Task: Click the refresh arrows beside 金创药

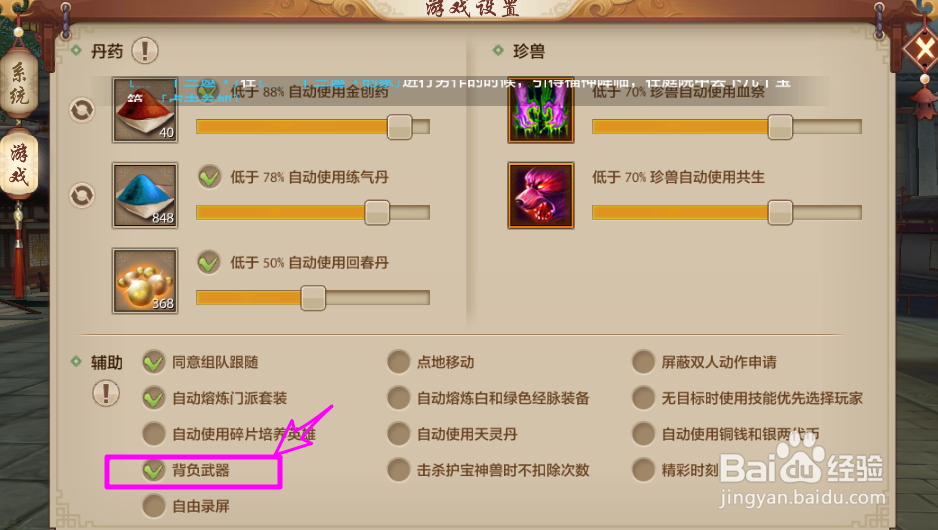Action: coord(82,110)
